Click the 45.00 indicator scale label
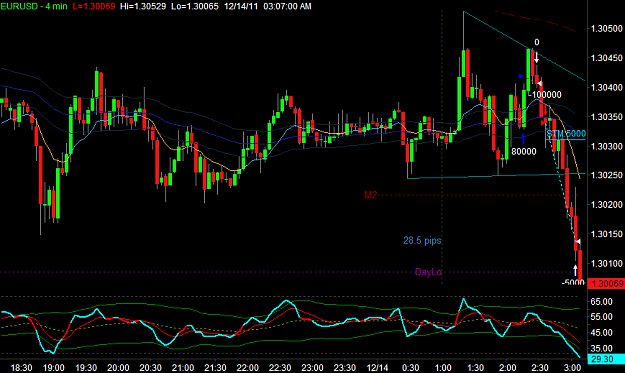The width and height of the screenshot is (625, 373). tap(601, 332)
